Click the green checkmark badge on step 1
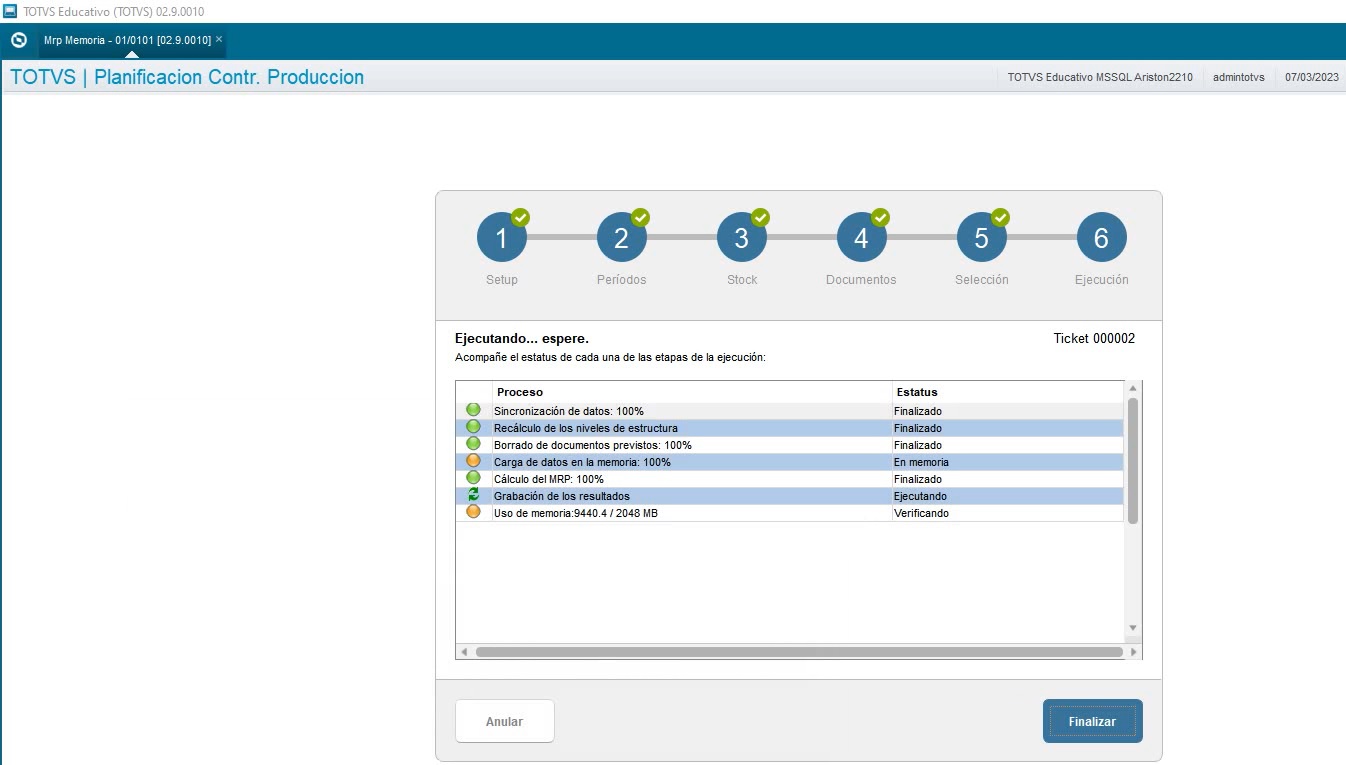This screenshot has width=1346, height=765. coord(521,217)
